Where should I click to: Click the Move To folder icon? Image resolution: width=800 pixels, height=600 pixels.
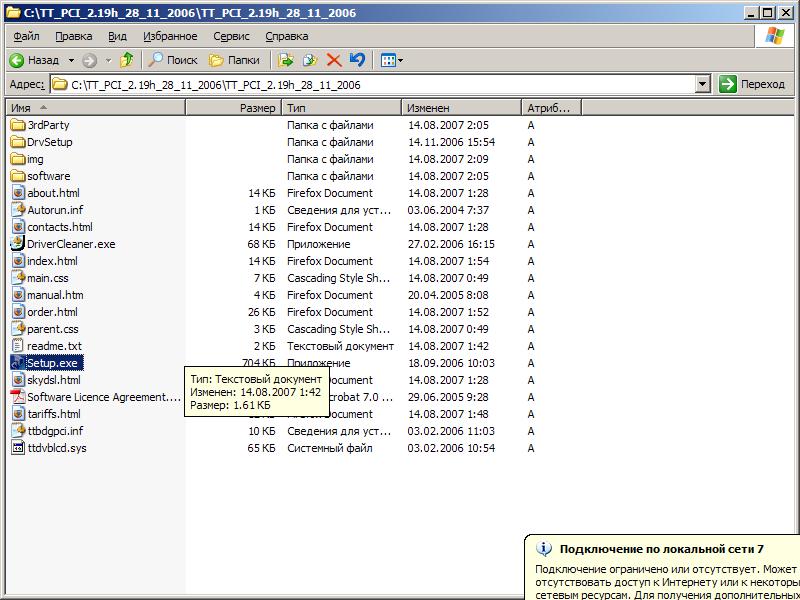coord(285,60)
